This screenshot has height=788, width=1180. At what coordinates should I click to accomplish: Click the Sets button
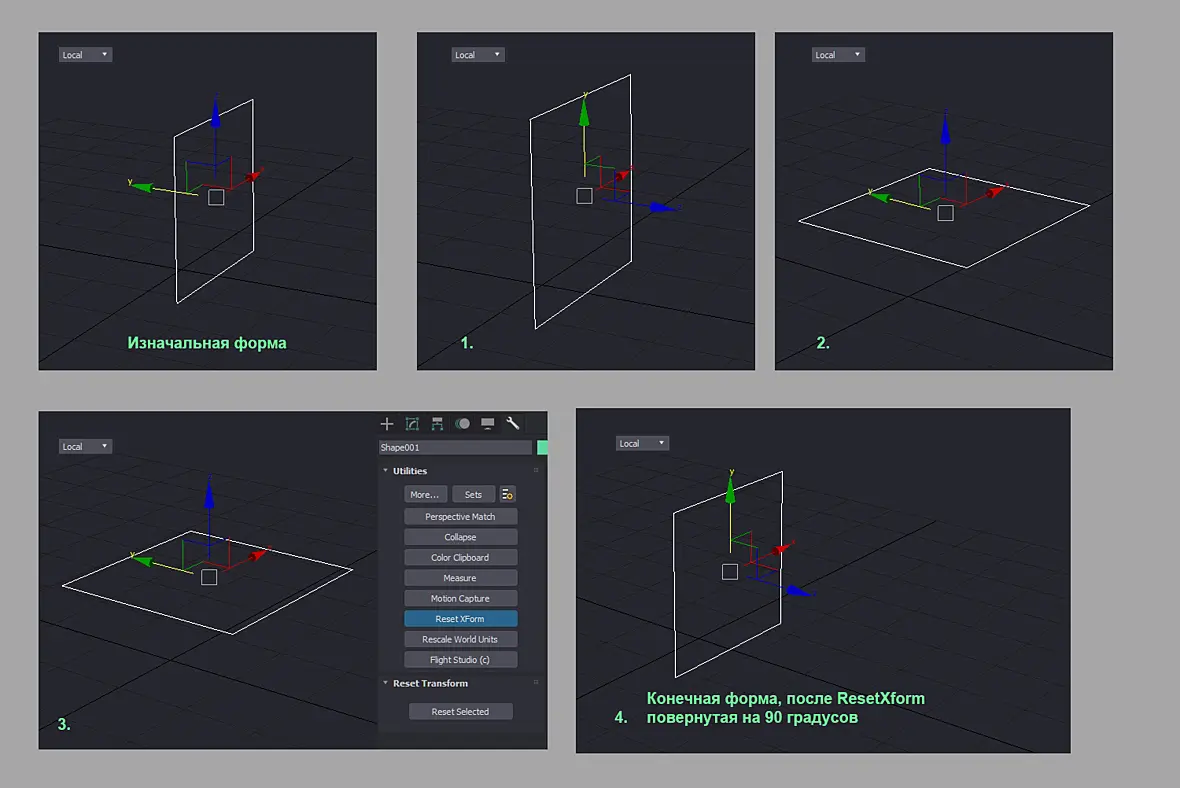click(x=473, y=494)
